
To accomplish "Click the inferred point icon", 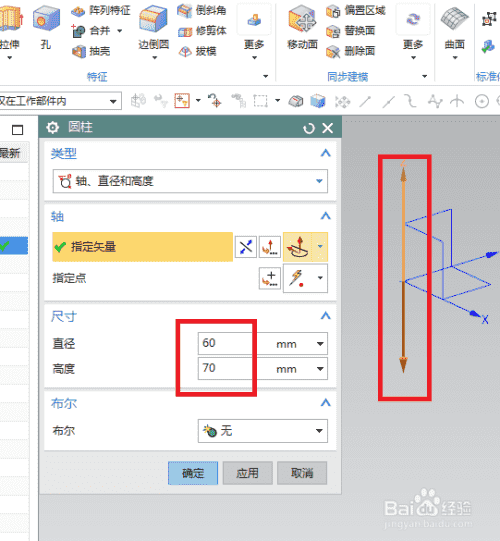I will [297, 278].
